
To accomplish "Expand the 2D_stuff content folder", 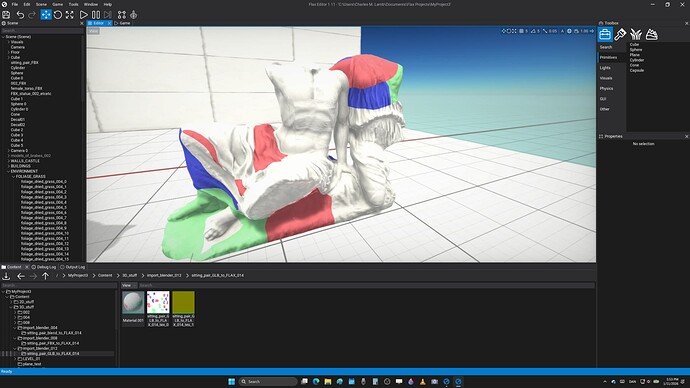I will (11, 302).
